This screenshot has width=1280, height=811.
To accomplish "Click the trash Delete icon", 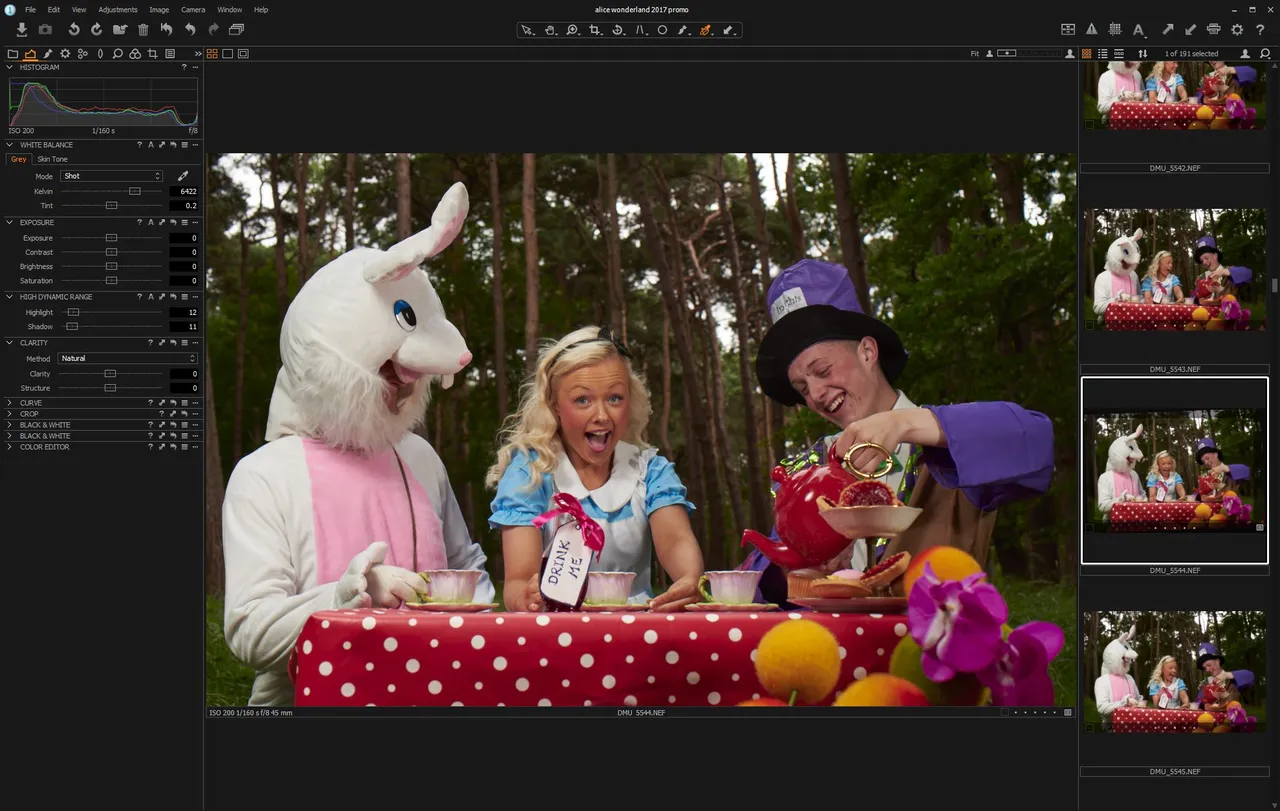I will [143, 30].
